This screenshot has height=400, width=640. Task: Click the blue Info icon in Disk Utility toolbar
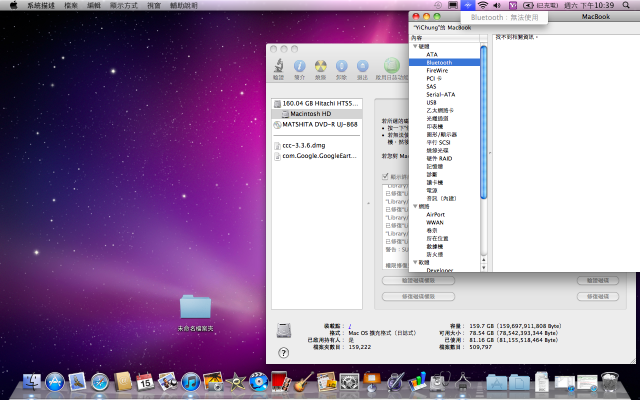(x=300, y=66)
